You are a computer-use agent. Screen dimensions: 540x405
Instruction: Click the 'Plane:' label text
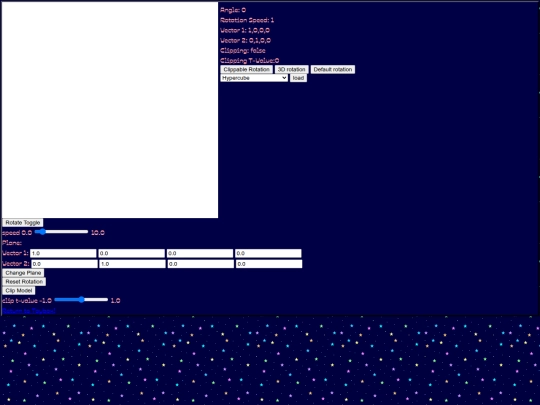[x=12, y=243]
